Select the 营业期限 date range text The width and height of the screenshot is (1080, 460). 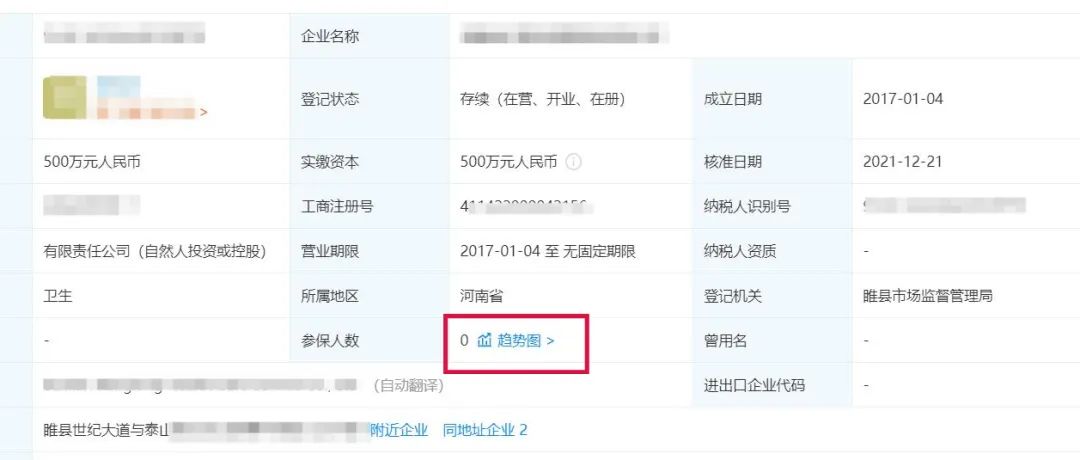(x=548, y=251)
